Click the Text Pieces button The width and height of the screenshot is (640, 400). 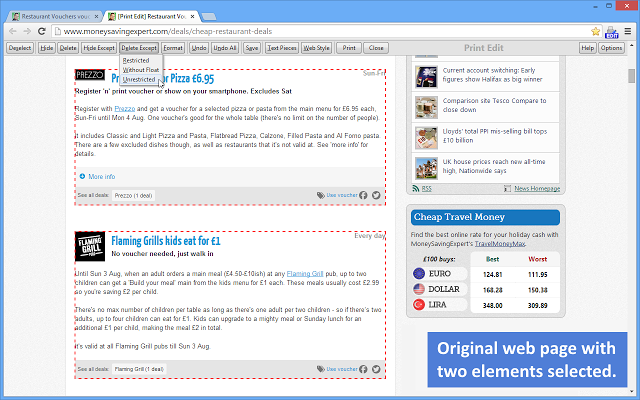[282, 48]
